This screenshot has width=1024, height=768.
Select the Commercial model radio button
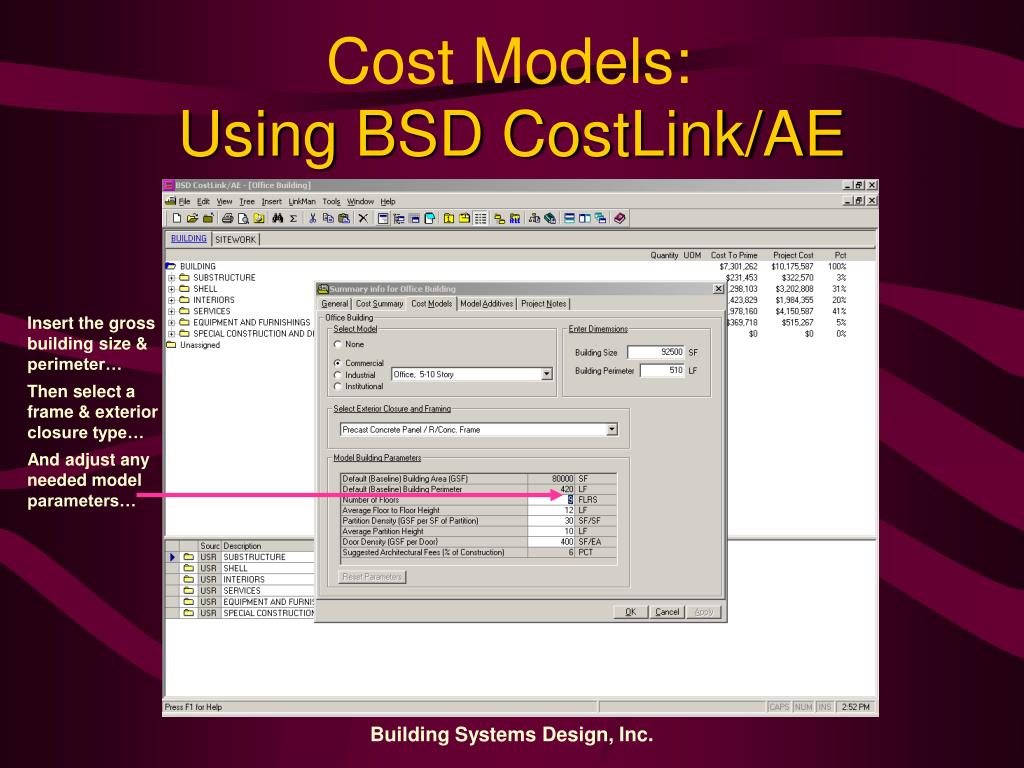coord(338,362)
